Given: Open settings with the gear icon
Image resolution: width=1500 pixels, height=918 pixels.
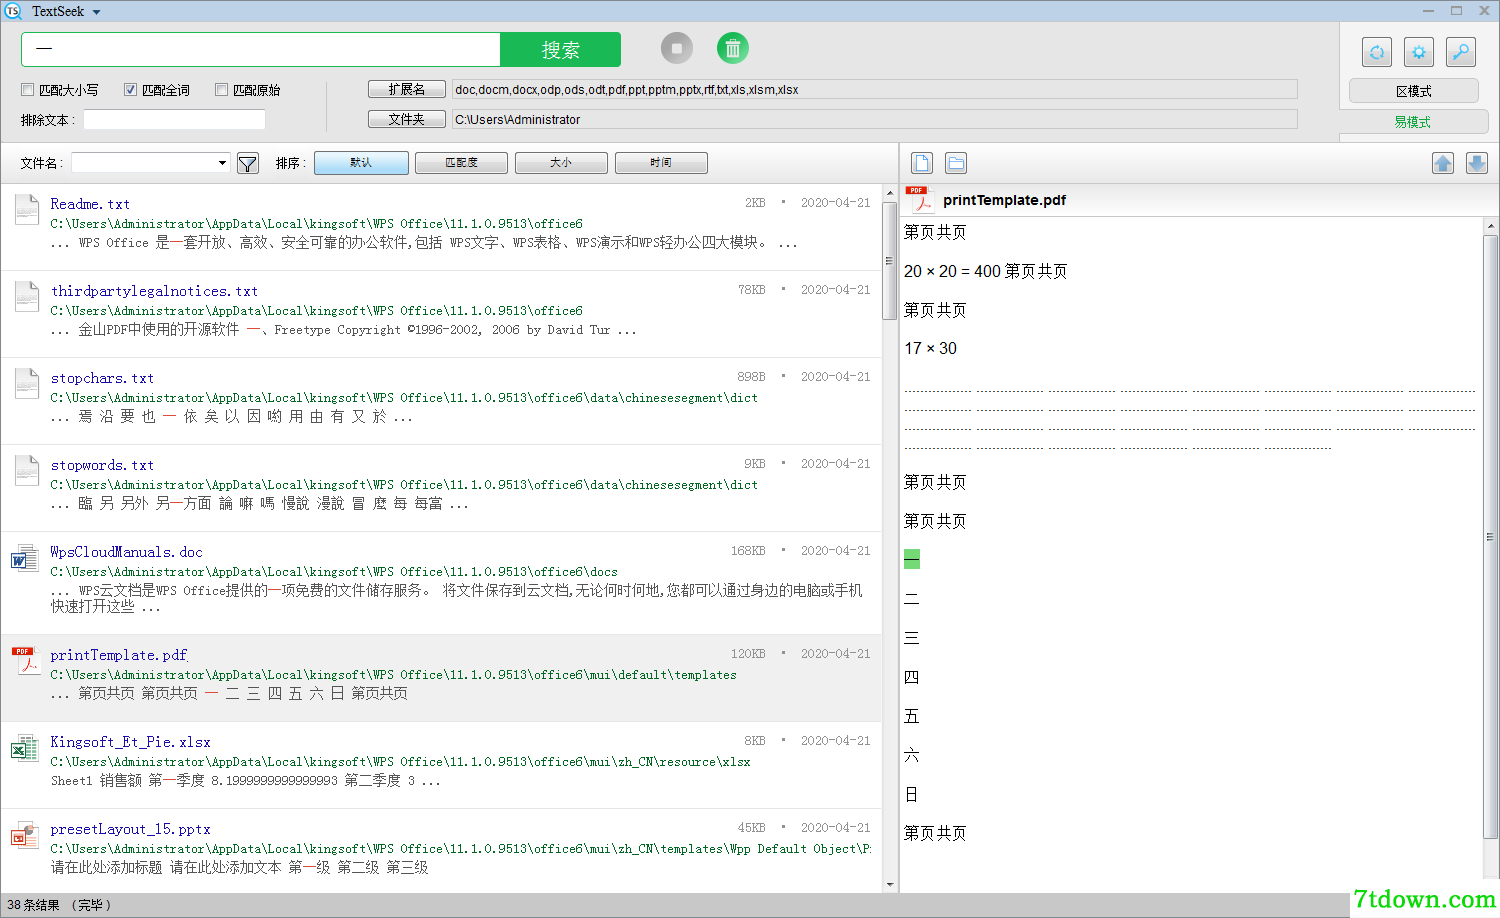Looking at the screenshot, I should 1419,52.
